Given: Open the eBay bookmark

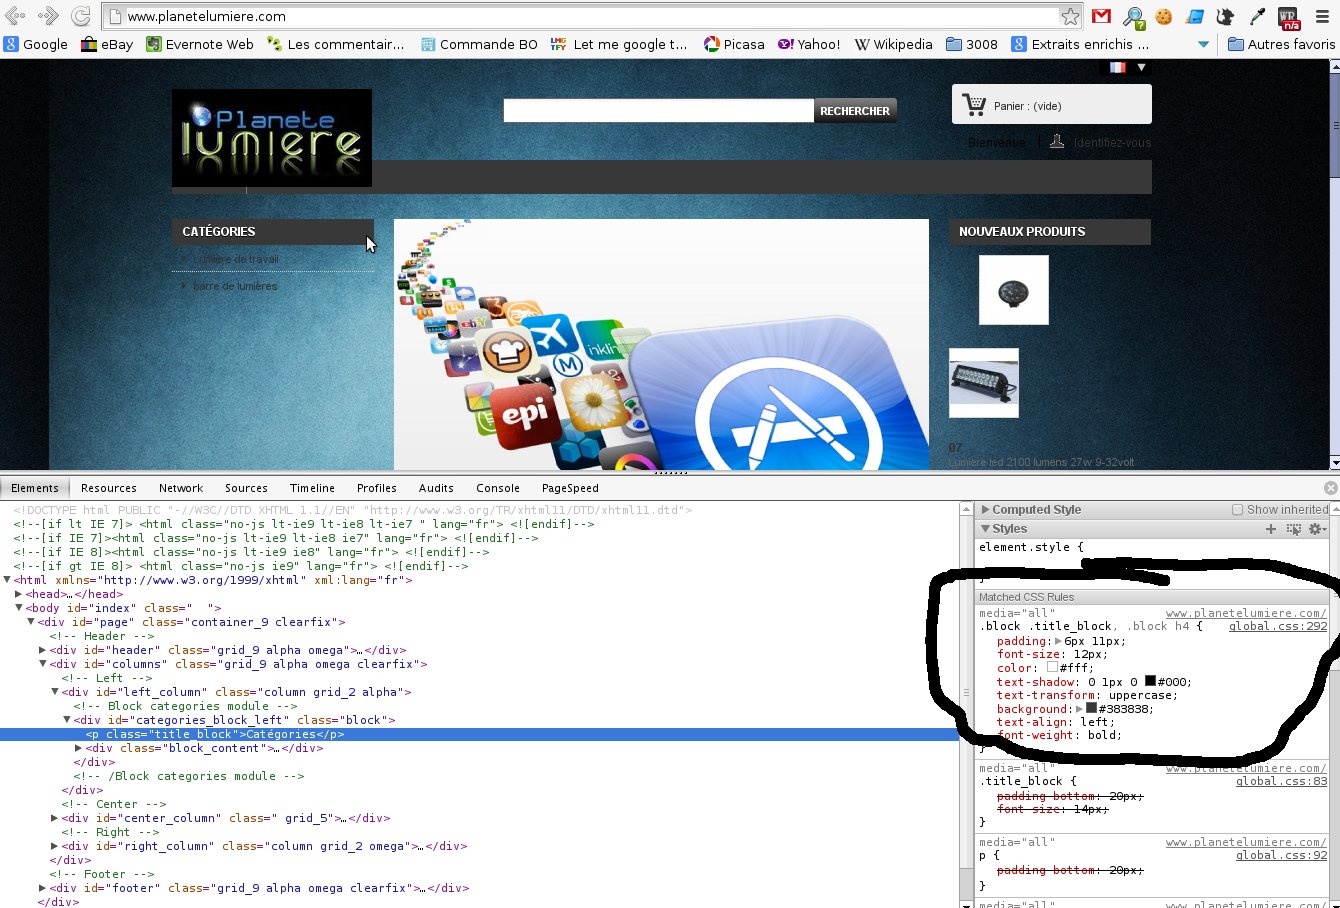Looking at the screenshot, I should click(x=107, y=44).
